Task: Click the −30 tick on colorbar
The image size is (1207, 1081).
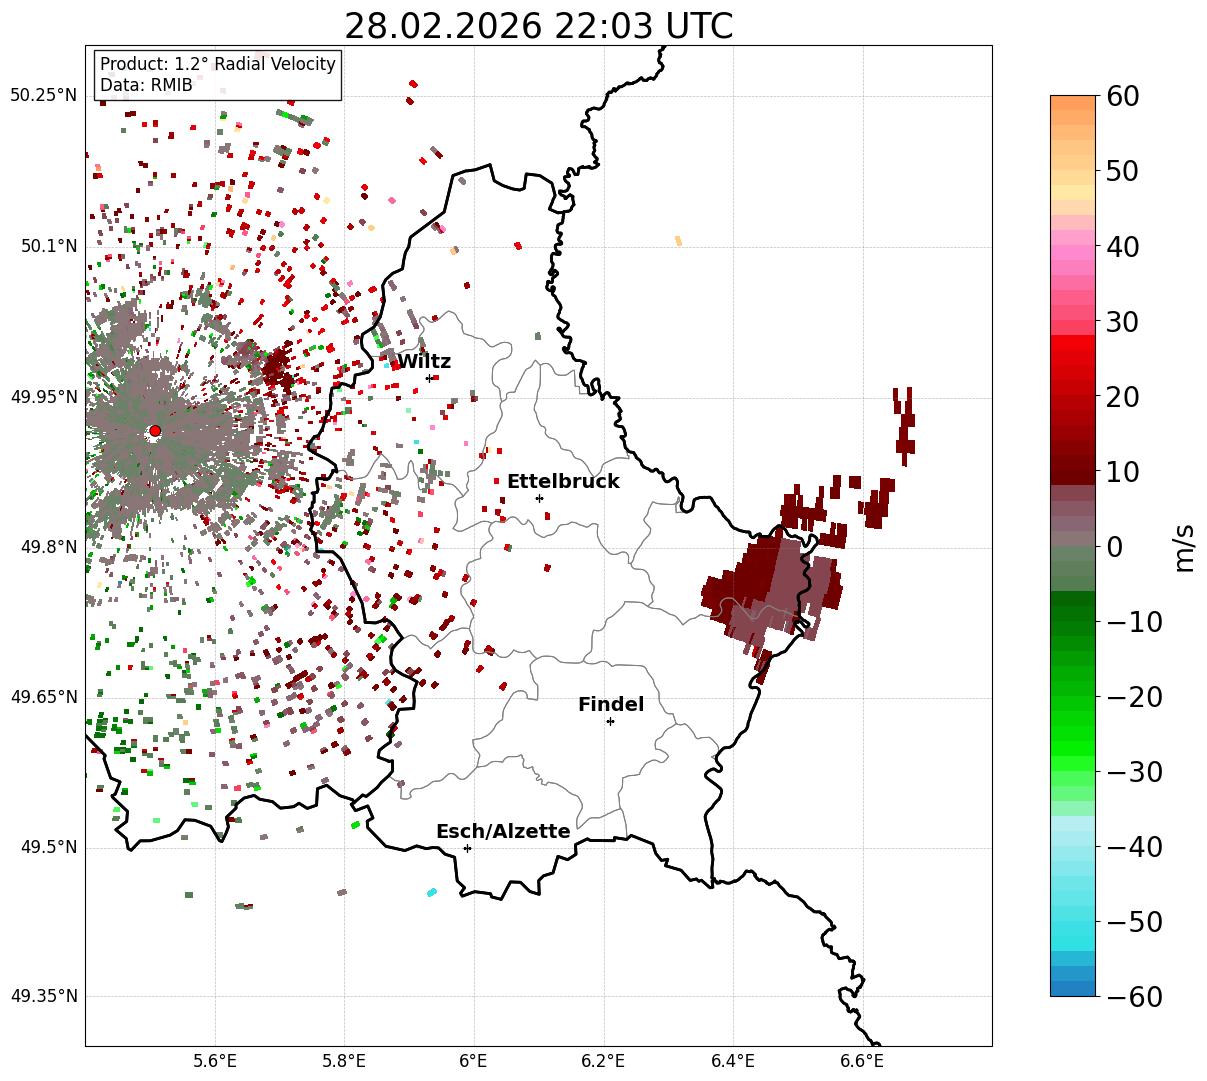Action: [1134, 771]
